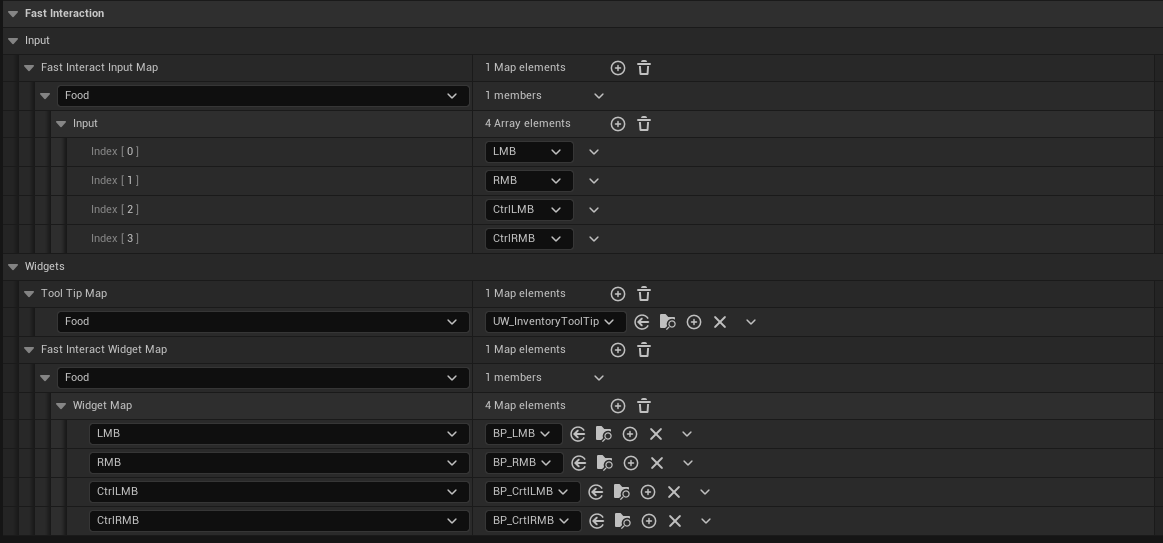Collapse the Input array row
Image resolution: width=1163 pixels, height=543 pixels.
click(x=61, y=124)
